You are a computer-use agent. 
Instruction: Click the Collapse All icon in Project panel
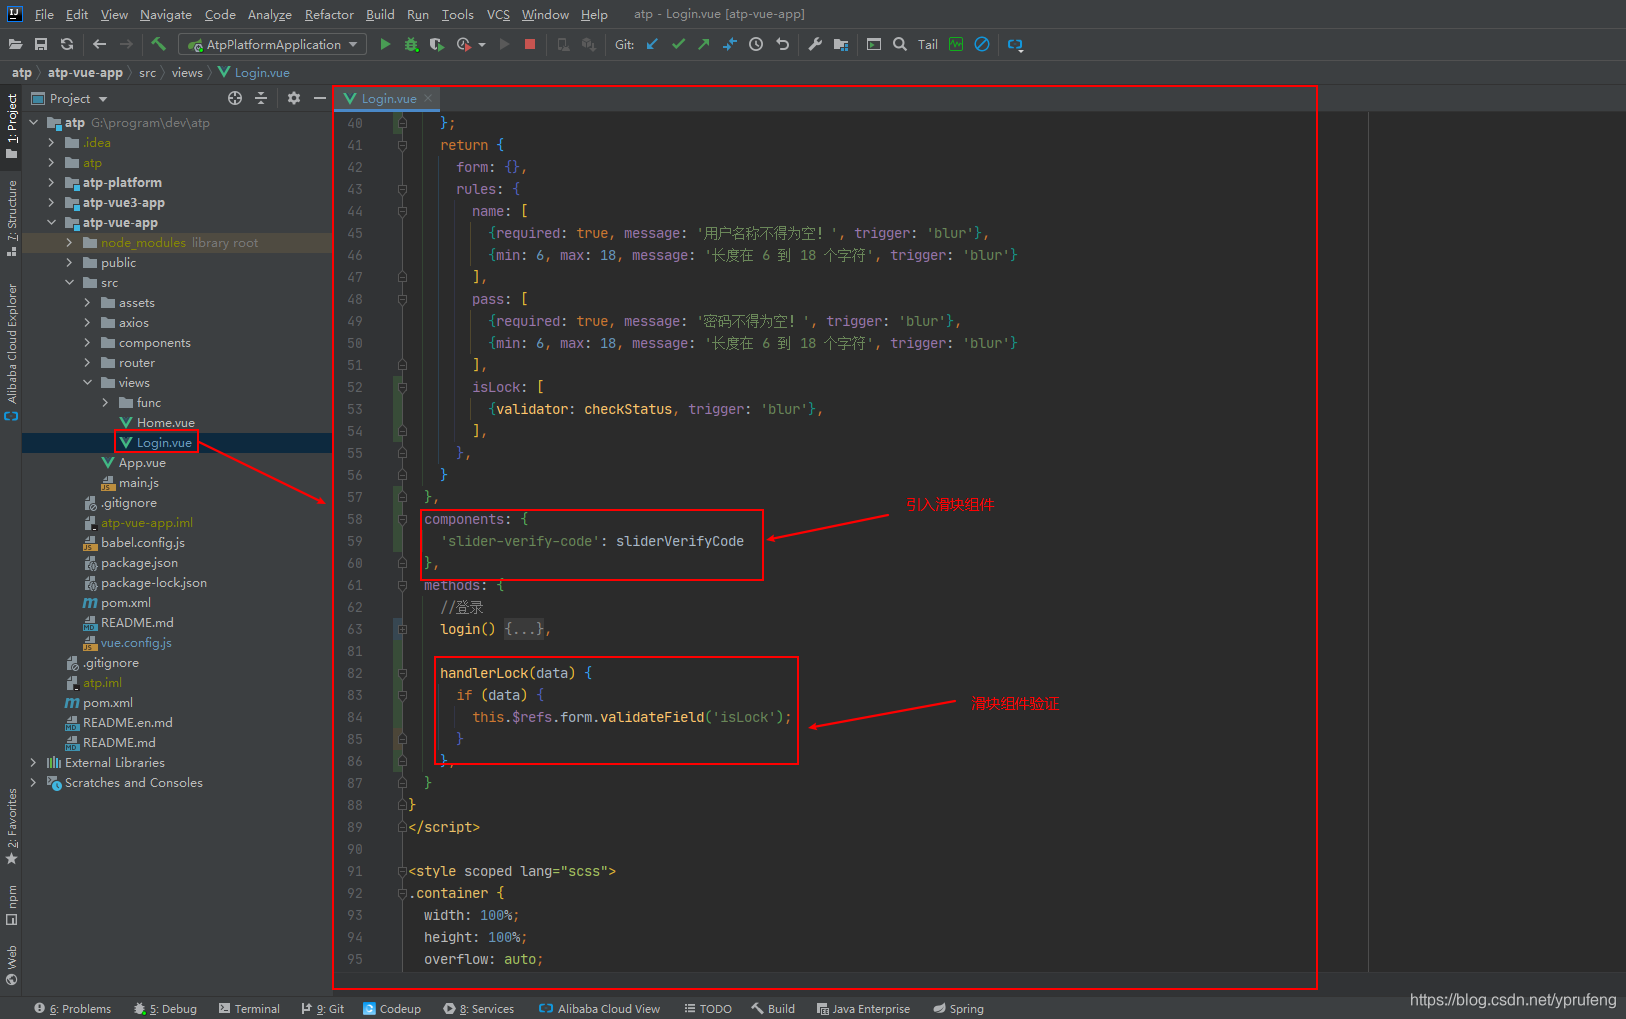point(261,98)
